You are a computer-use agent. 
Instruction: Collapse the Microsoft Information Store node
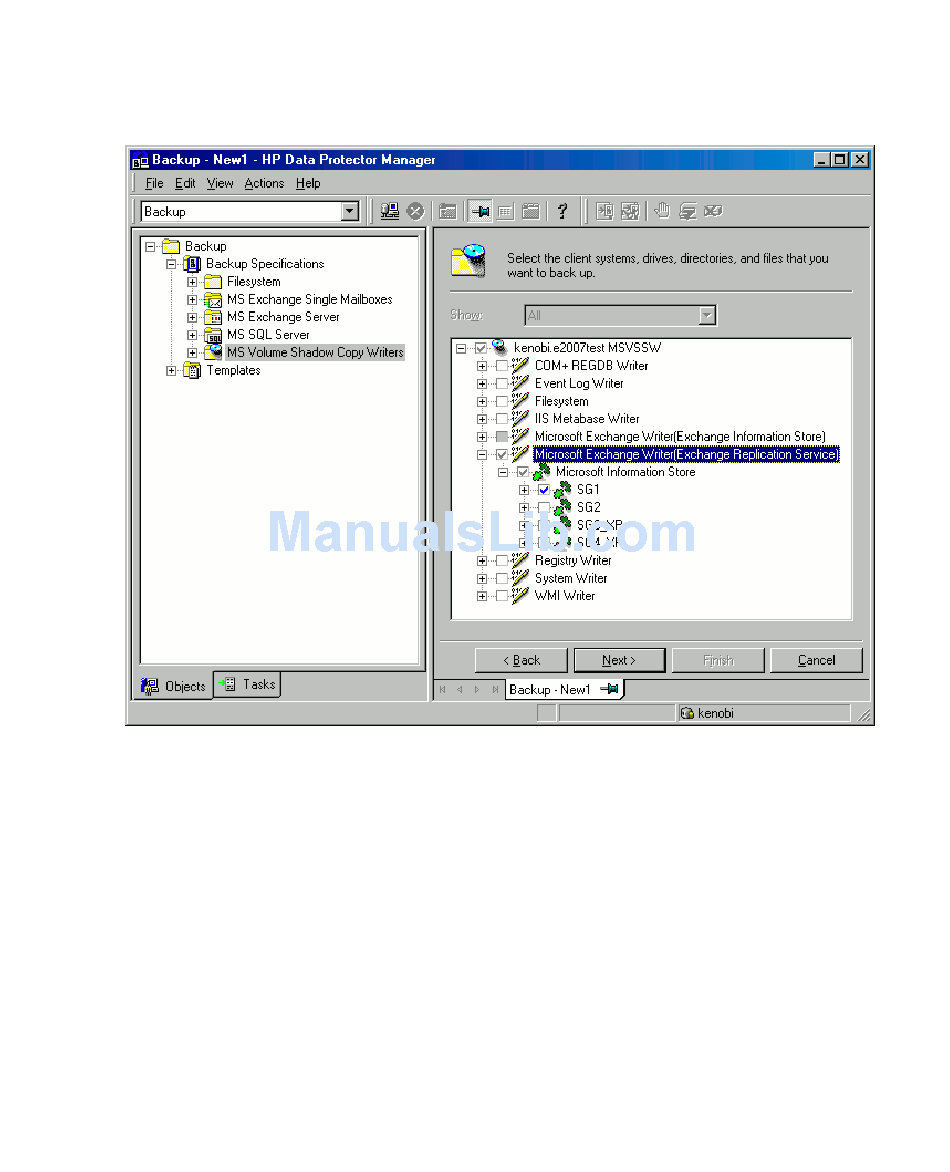click(x=503, y=472)
